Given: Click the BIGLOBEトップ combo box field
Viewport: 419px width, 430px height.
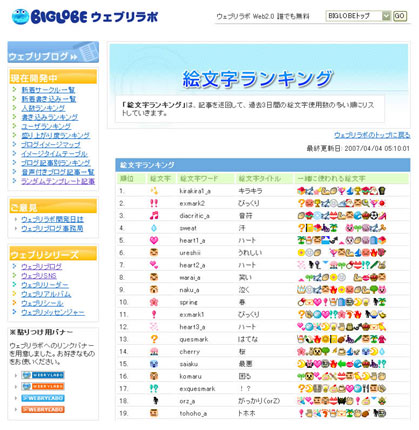Looking at the screenshot, I should [358, 16].
